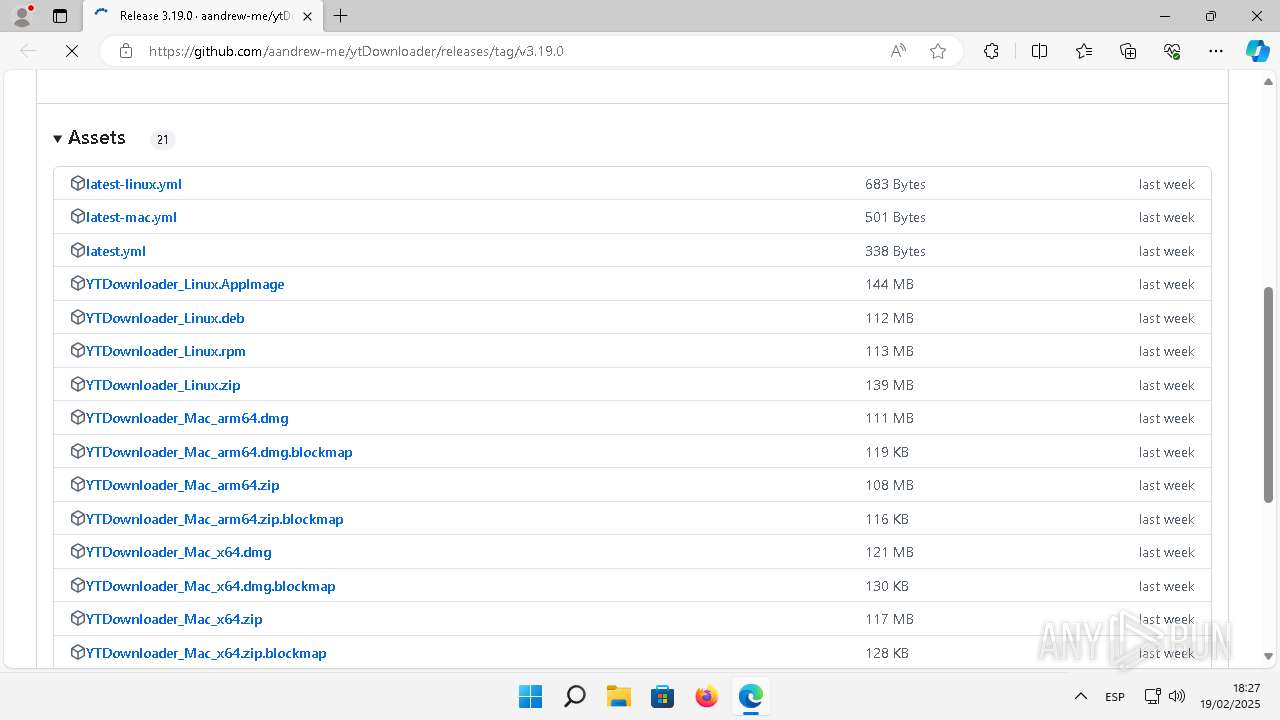Click the Assets count badge 21
The height and width of the screenshot is (720, 1280).
tap(162, 139)
